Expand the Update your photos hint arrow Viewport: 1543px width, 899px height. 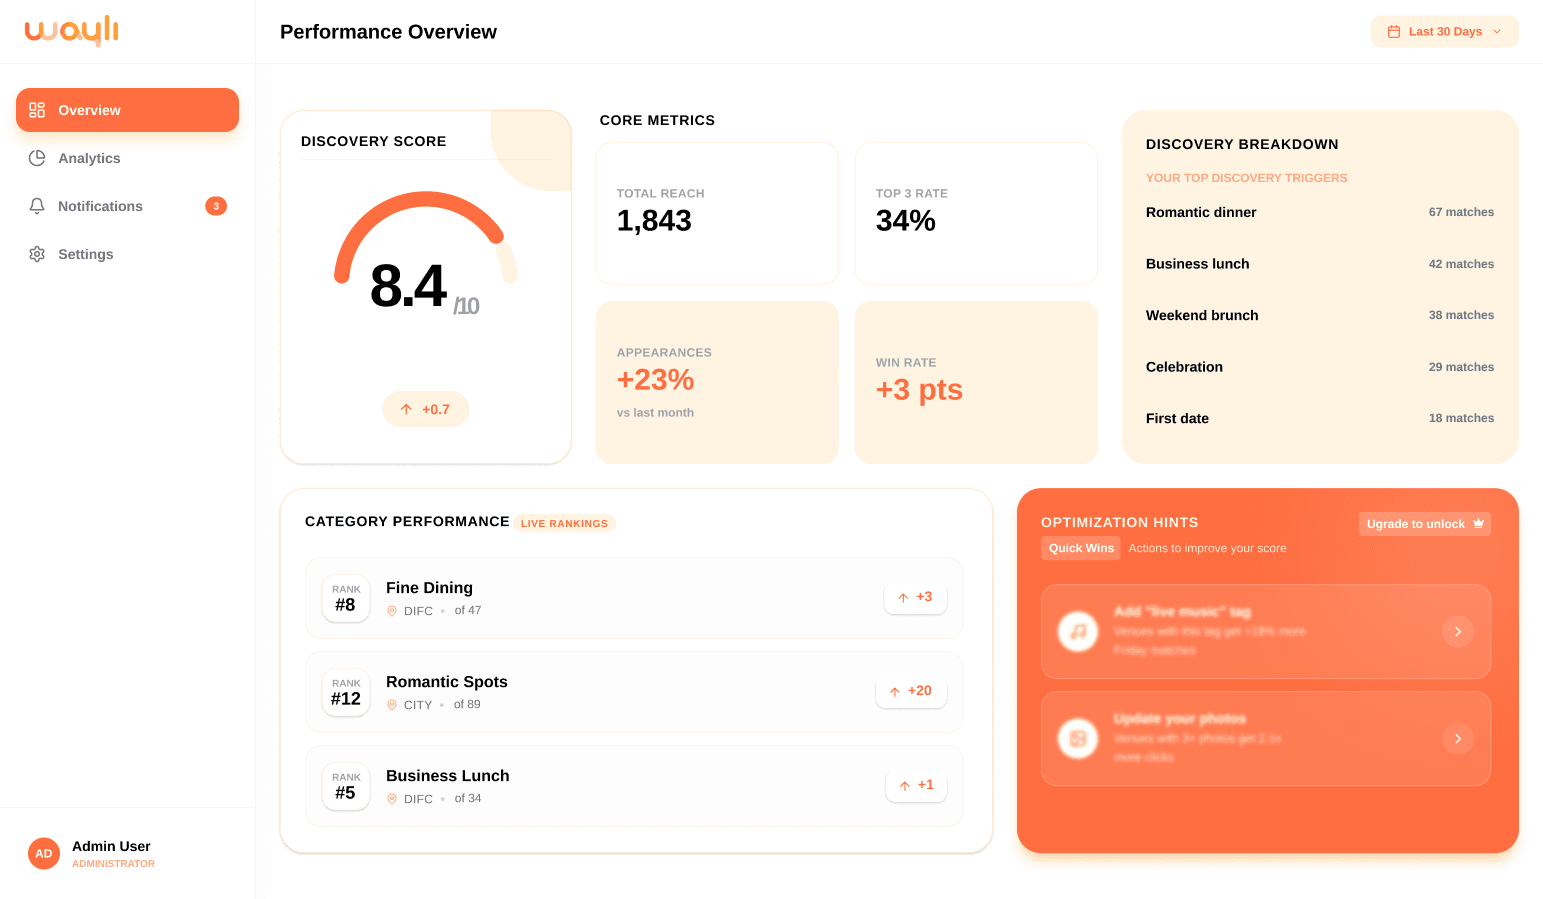click(1458, 738)
